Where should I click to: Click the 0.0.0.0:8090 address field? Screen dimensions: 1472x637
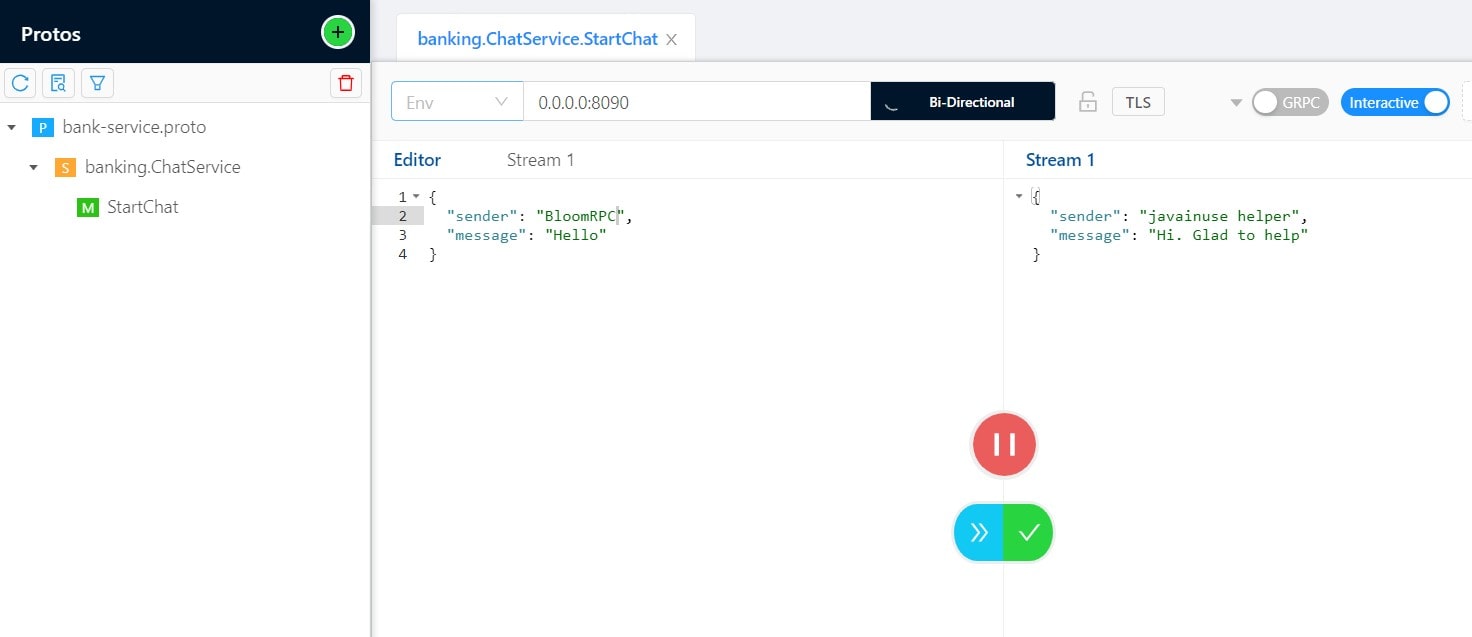697,102
